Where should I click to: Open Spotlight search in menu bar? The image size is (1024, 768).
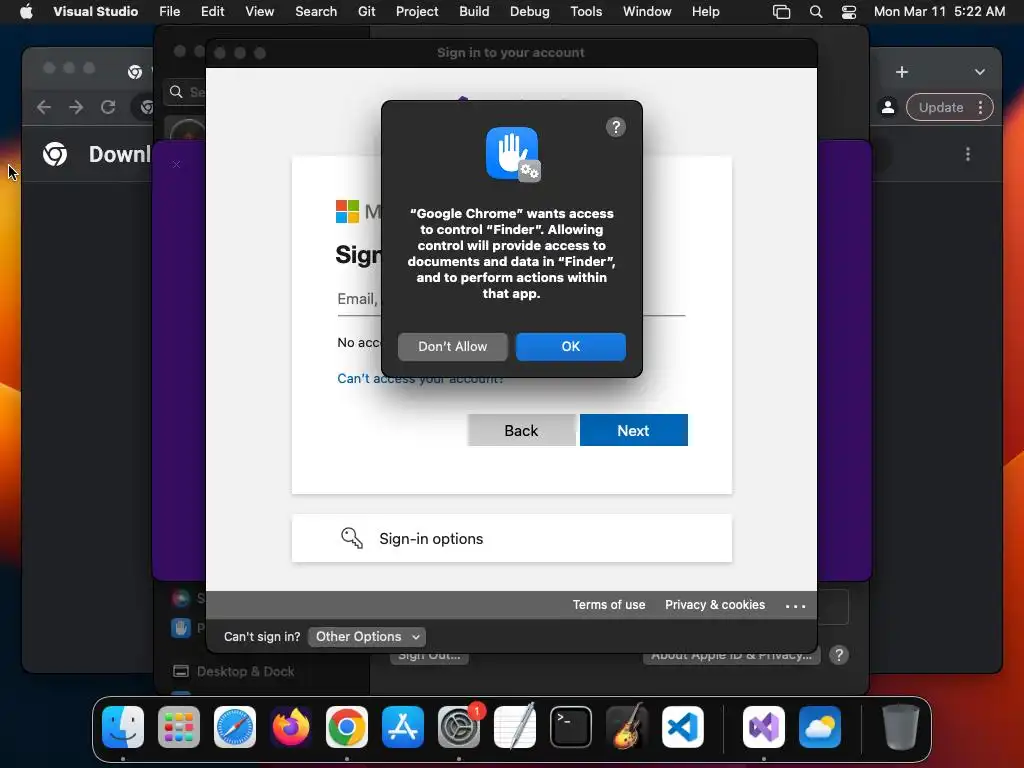click(x=816, y=12)
